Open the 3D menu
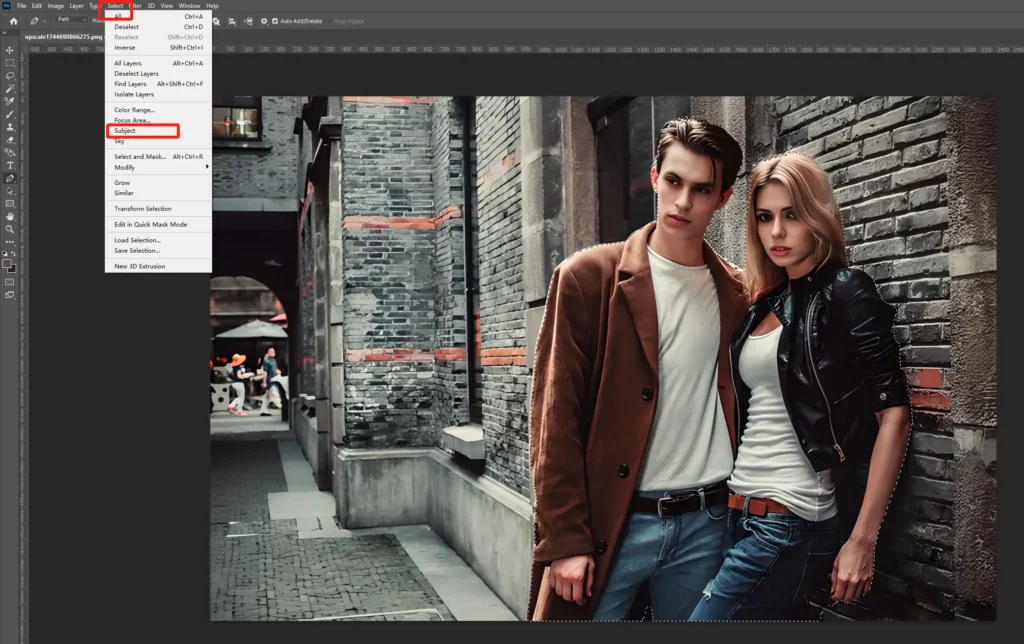 tap(151, 6)
